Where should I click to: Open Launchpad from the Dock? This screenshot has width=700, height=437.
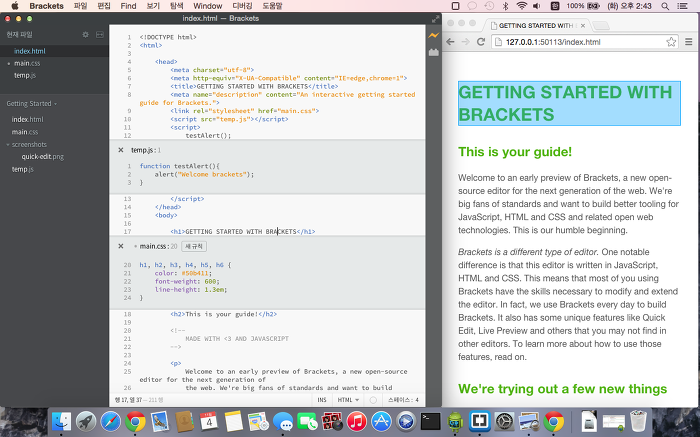[86, 421]
